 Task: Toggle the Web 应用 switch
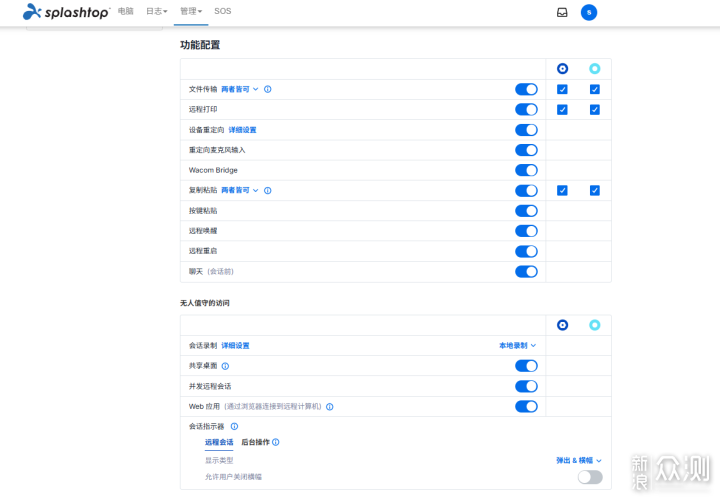pyautogui.click(x=526, y=406)
